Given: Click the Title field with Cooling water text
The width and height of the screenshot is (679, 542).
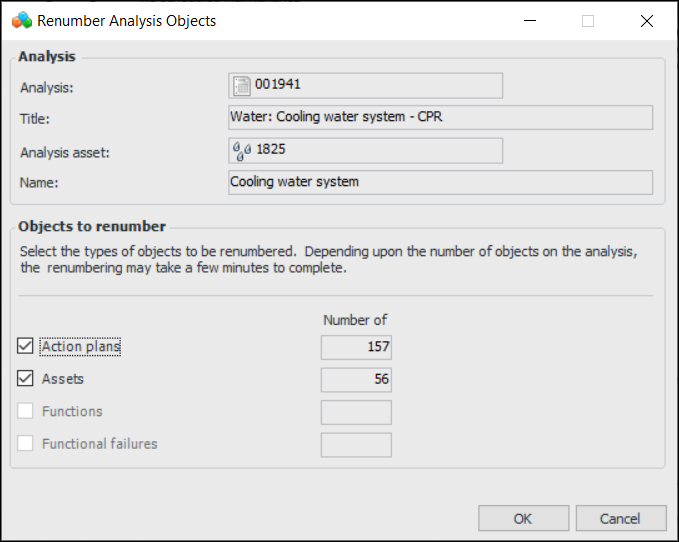Looking at the screenshot, I should tap(440, 118).
